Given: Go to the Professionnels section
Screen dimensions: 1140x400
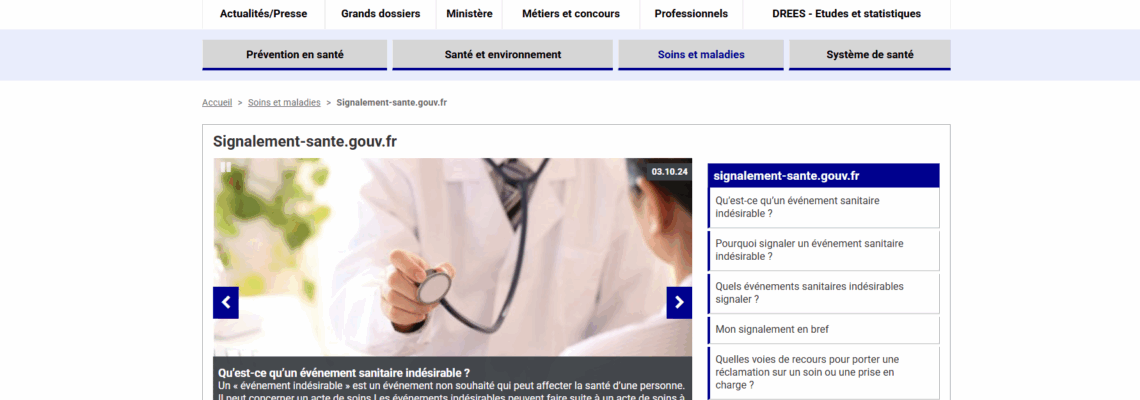Looking at the screenshot, I should pyautogui.click(x=691, y=14).
